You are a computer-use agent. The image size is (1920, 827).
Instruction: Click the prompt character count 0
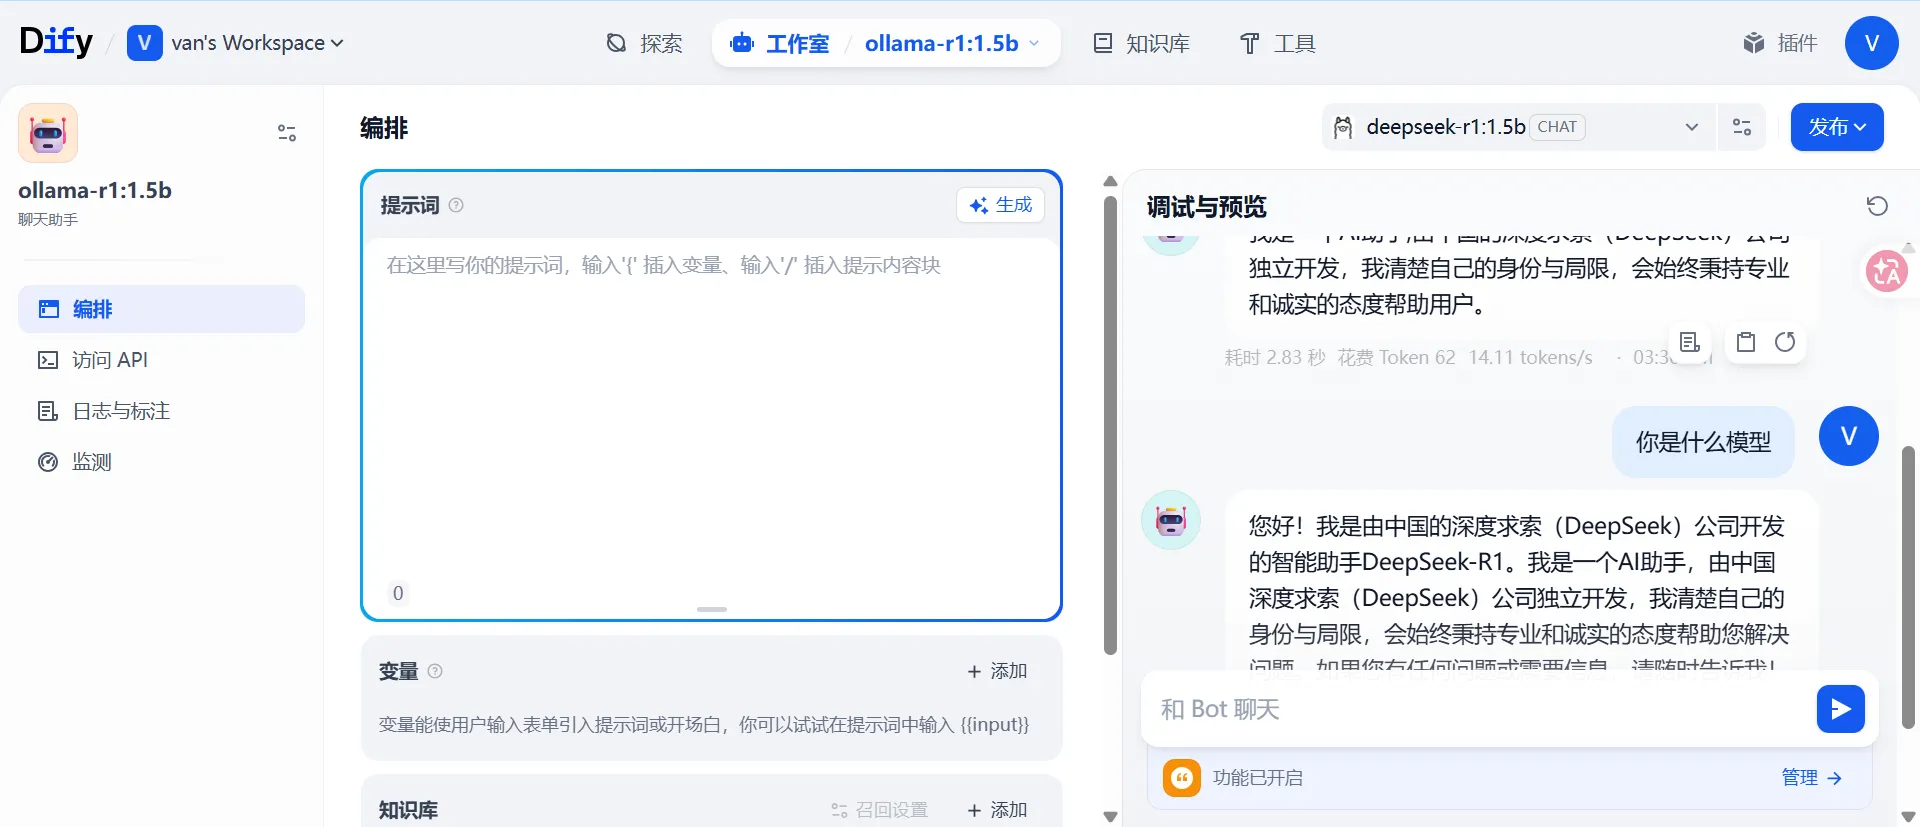coord(398,593)
